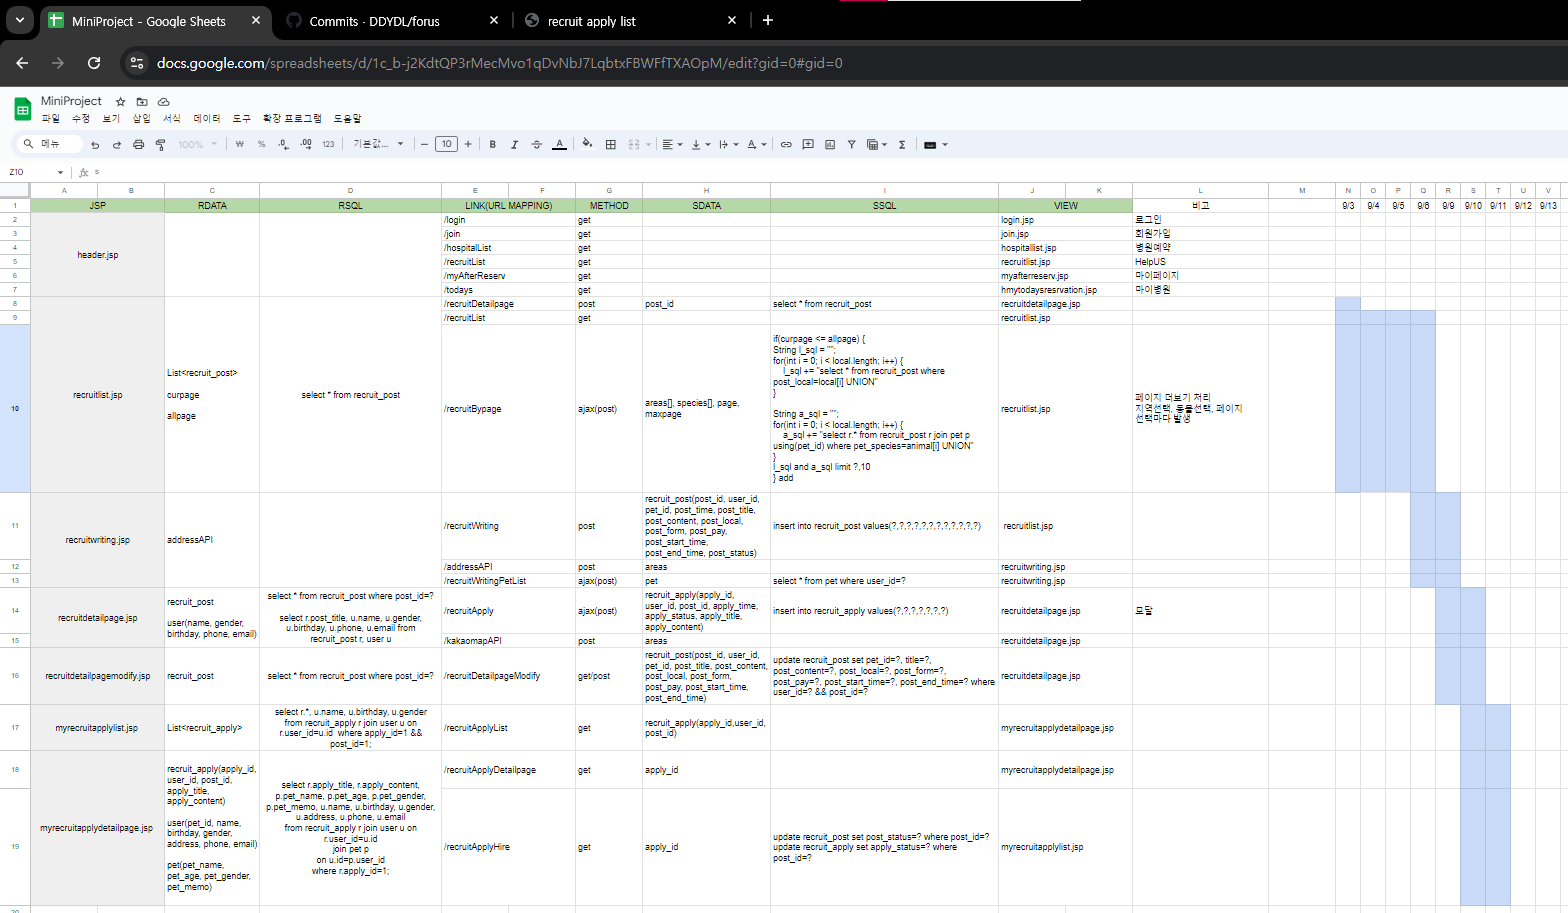Click the browser address bar
This screenshot has height=913, width=1568.
[x=500, y=63]
